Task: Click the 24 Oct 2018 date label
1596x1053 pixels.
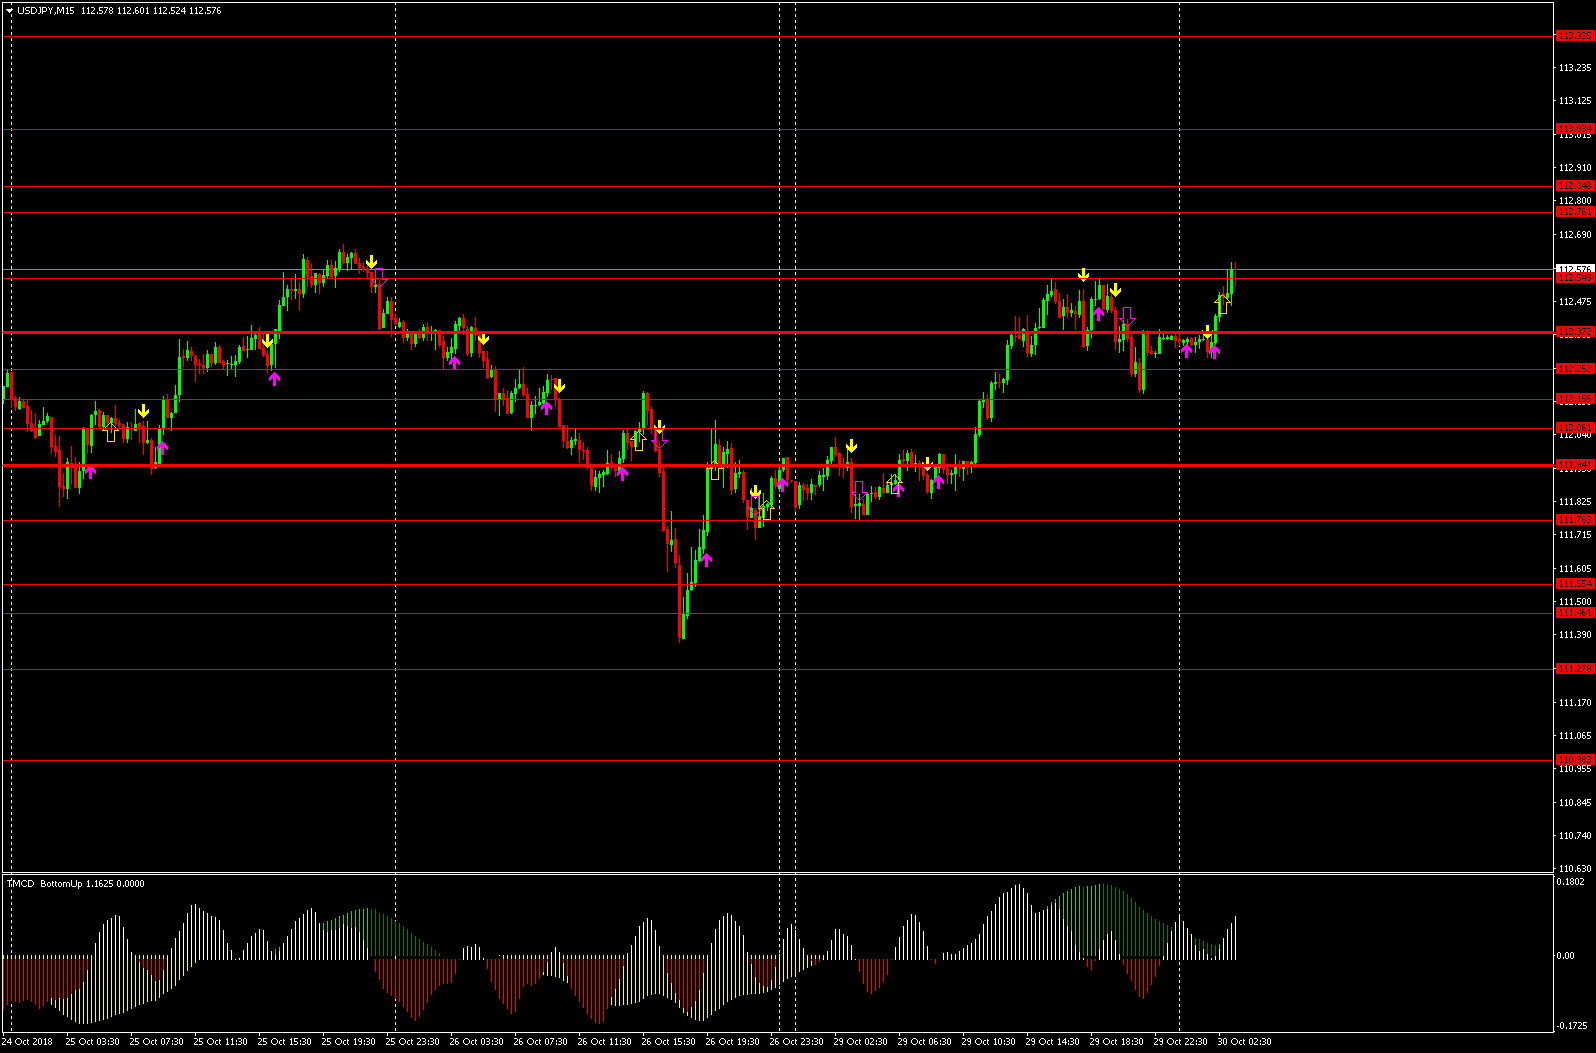Action: (x=28, y=1042)
